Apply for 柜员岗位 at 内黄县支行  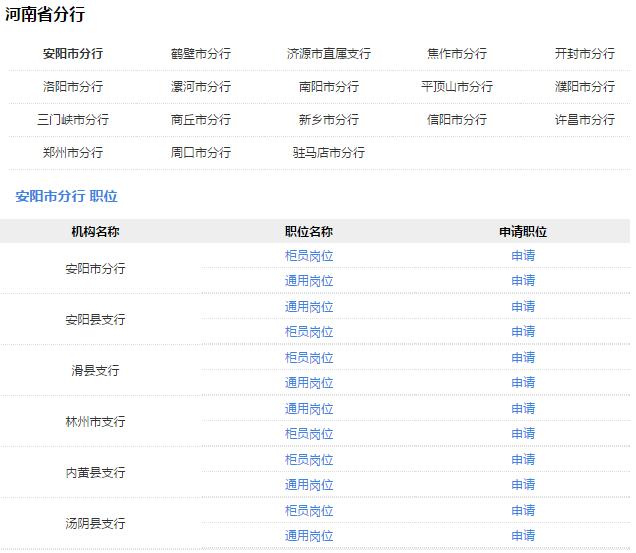point(522,459)
